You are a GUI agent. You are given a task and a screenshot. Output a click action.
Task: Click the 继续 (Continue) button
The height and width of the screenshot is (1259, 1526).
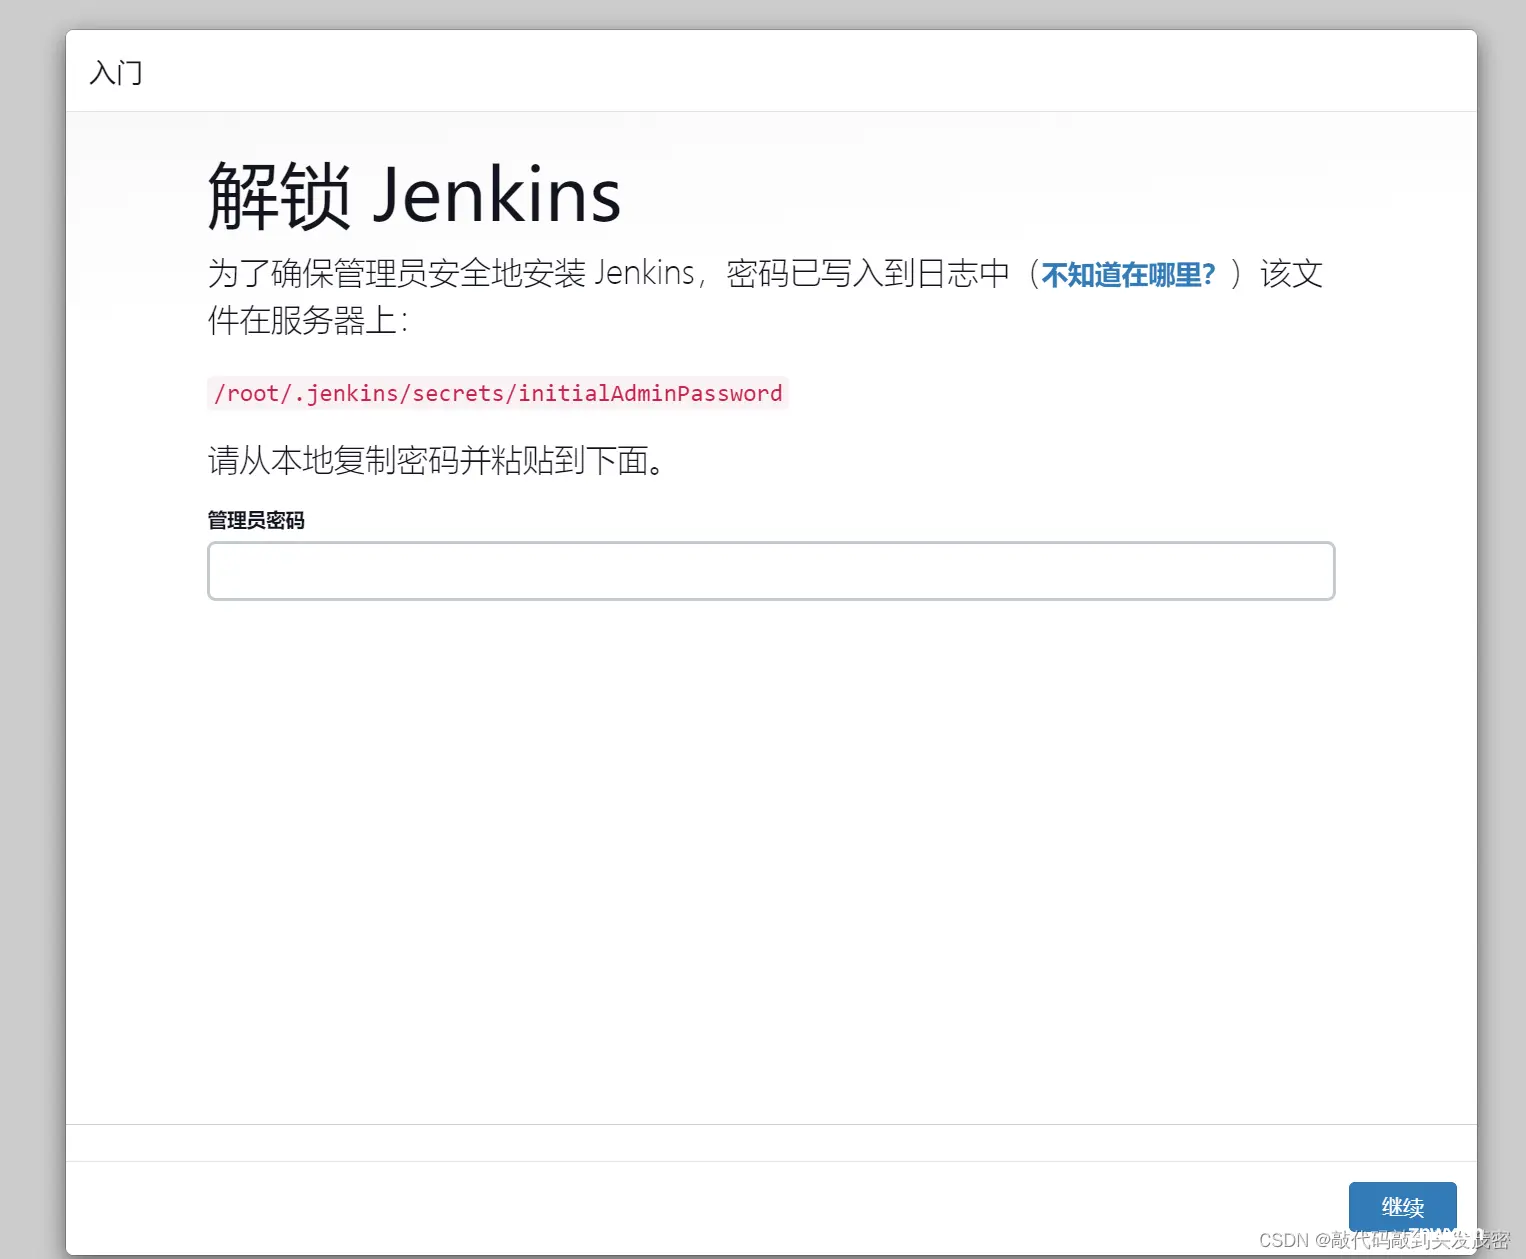(x=1402, y=1207)
